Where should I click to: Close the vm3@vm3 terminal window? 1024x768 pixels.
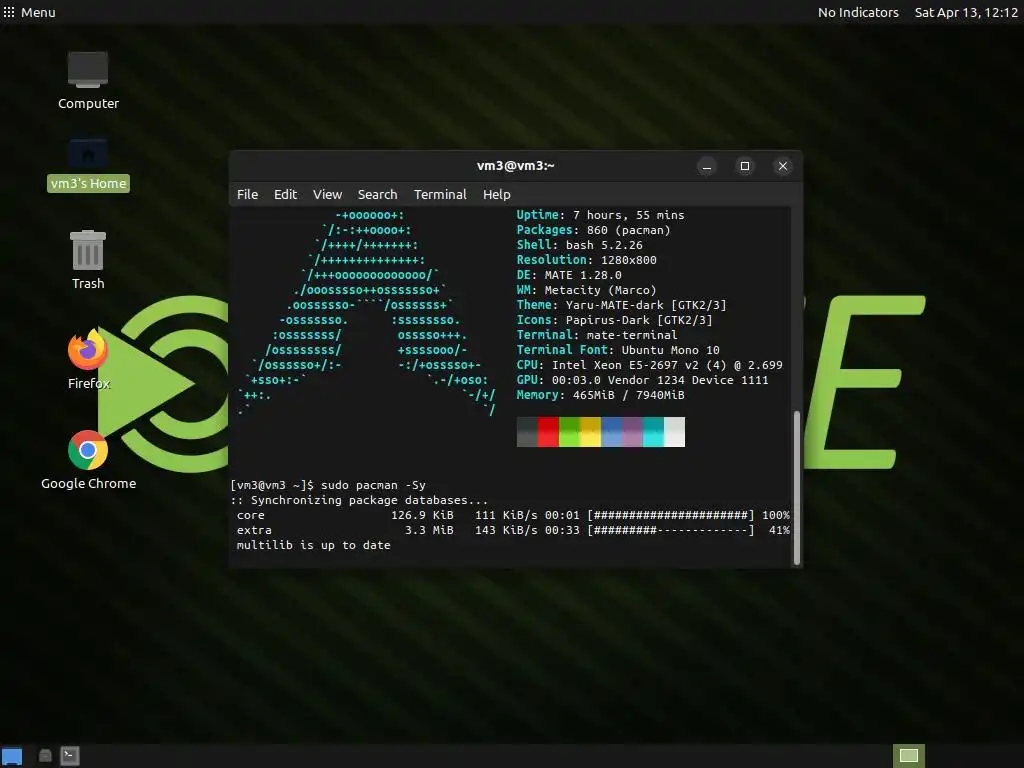coord(782,167)
